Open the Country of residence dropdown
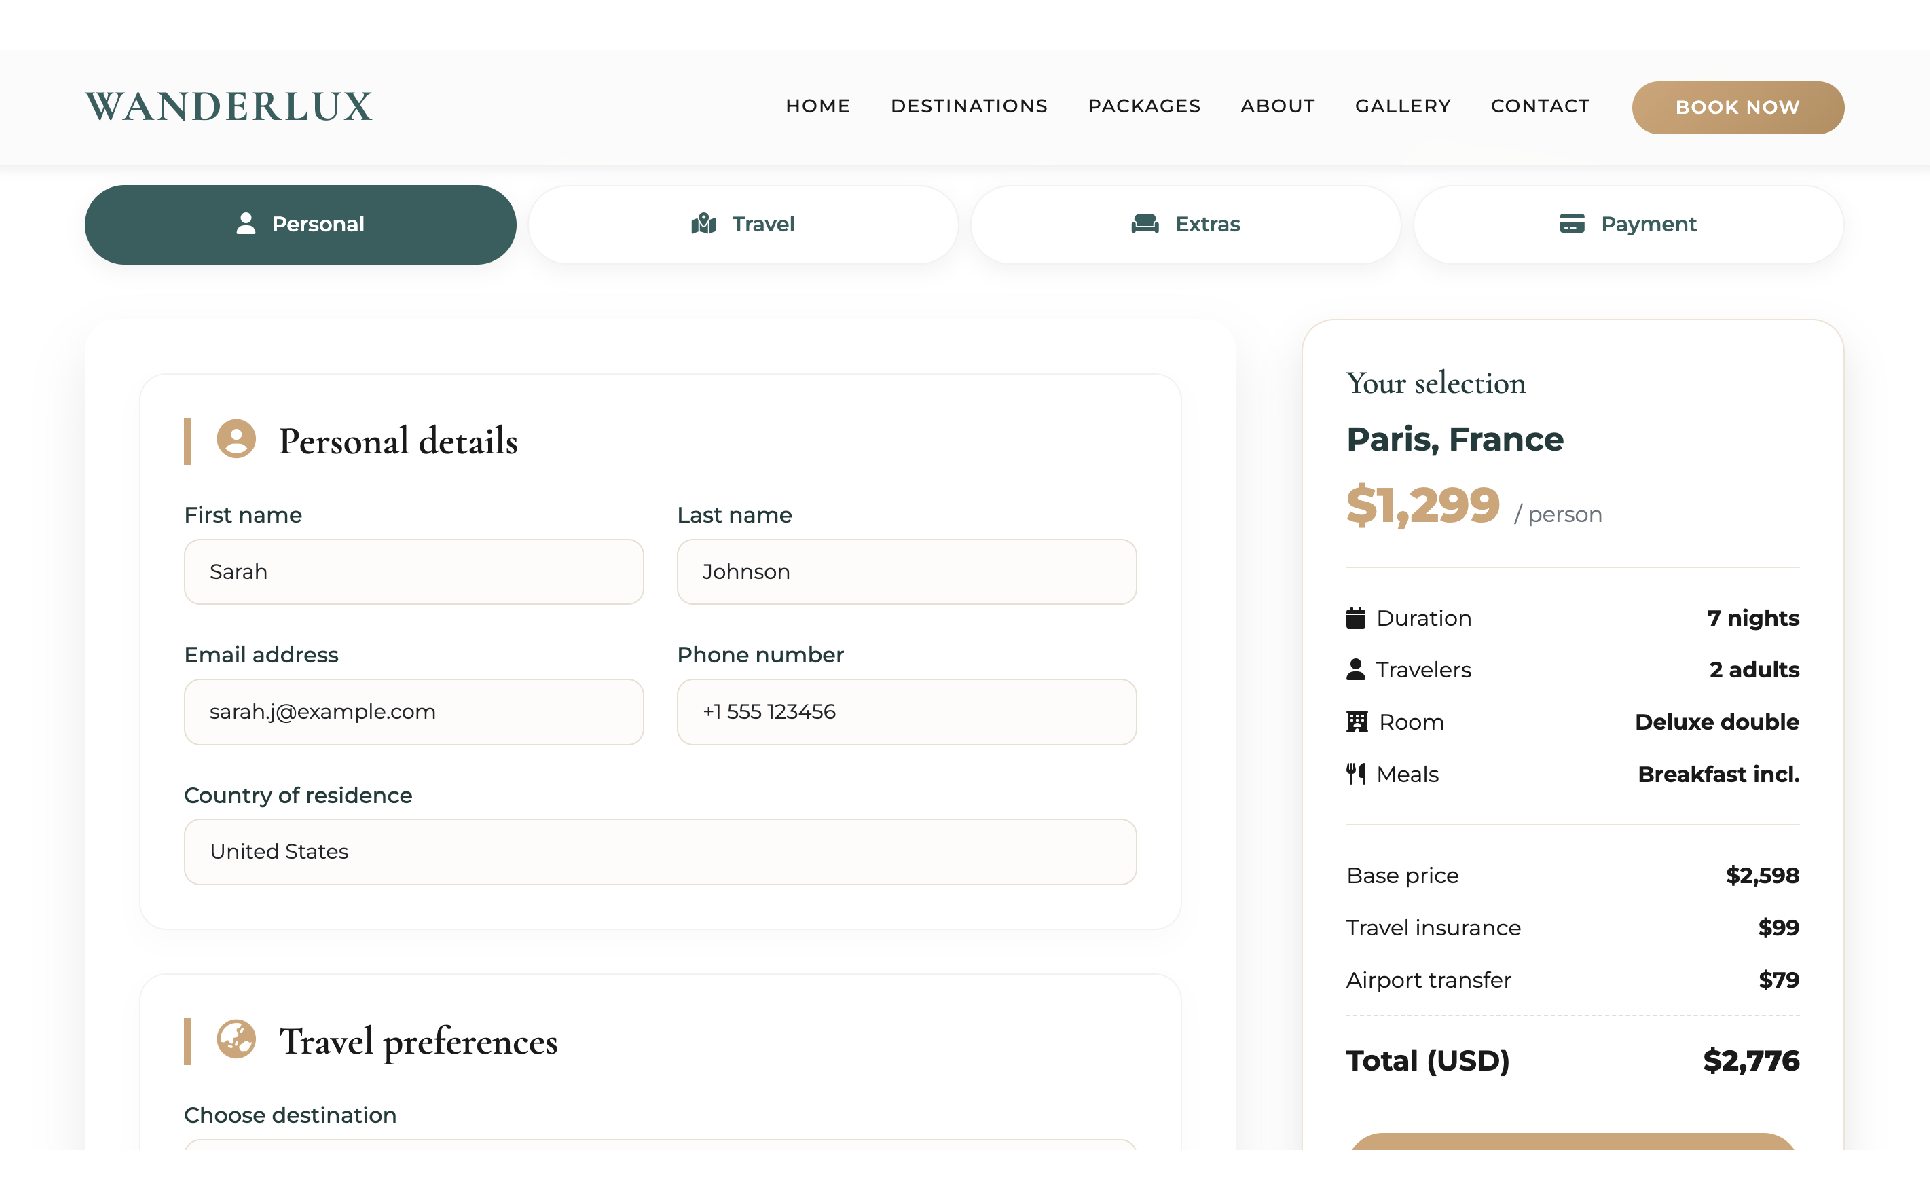Image resolution: width=1930 pixels, height=1200 pixels. click(660, 852)
